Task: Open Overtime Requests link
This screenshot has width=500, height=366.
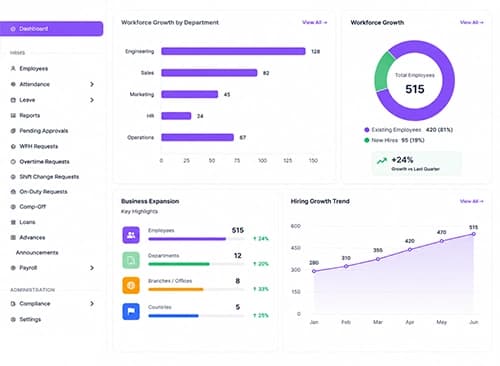Action: (x=44, y=162)
